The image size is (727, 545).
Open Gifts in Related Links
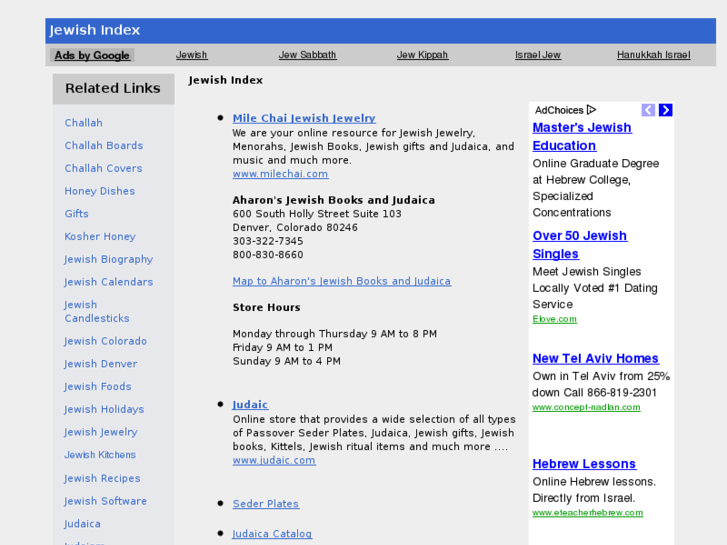click(77, 214)
